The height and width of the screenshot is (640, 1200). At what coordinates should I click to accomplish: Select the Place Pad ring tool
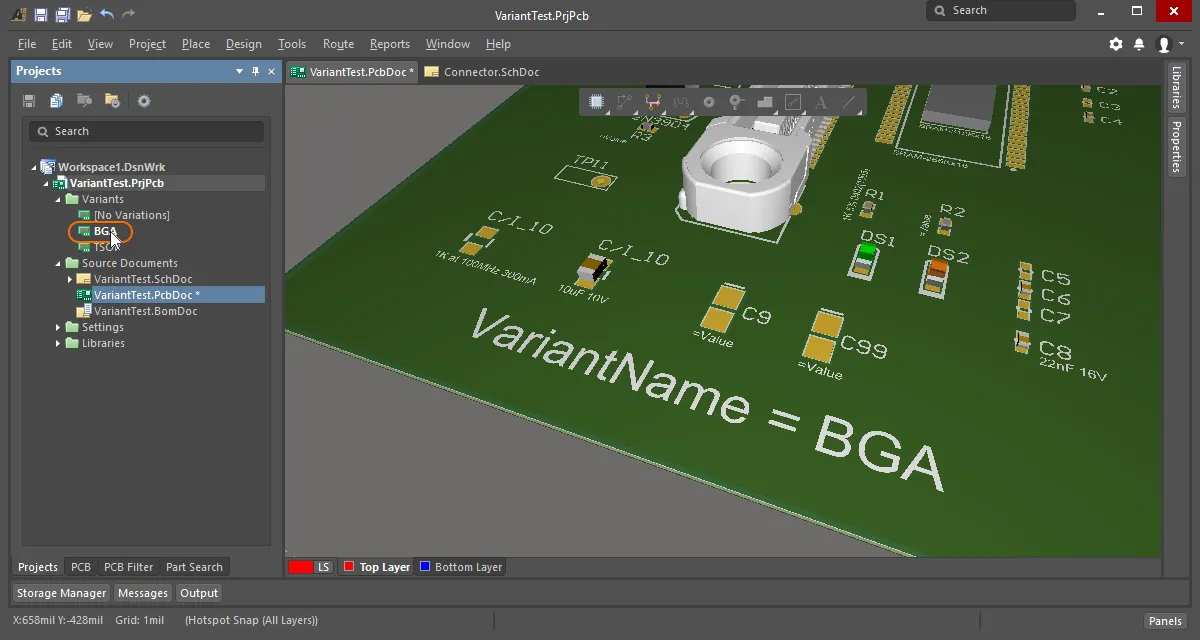click(709, 102)
